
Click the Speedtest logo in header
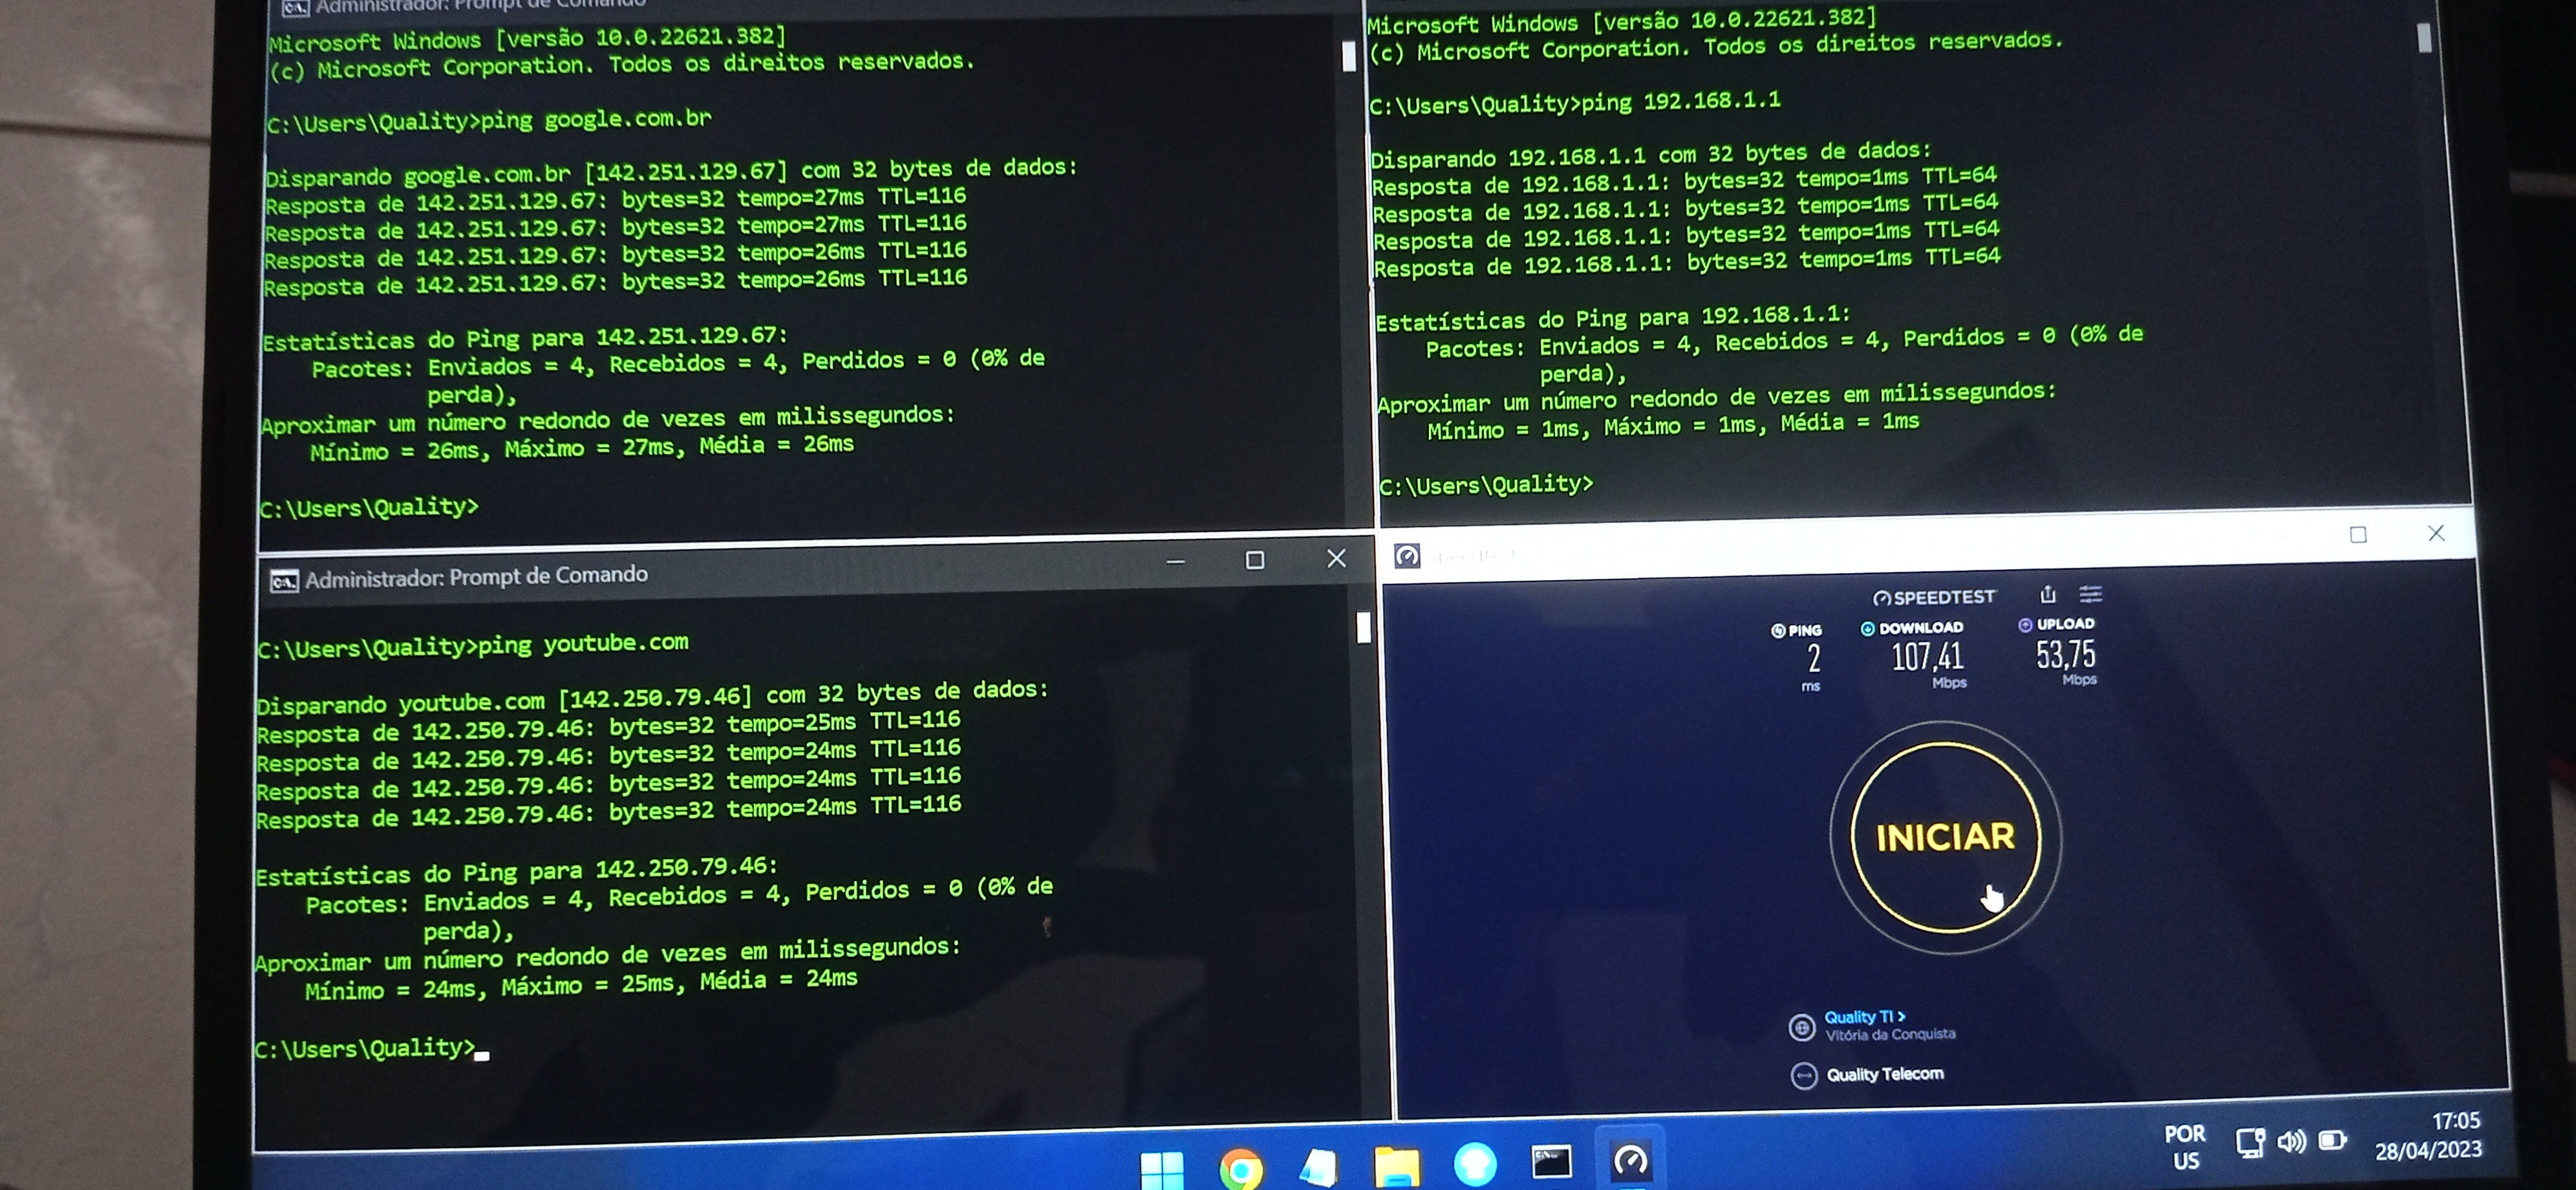1934,597
